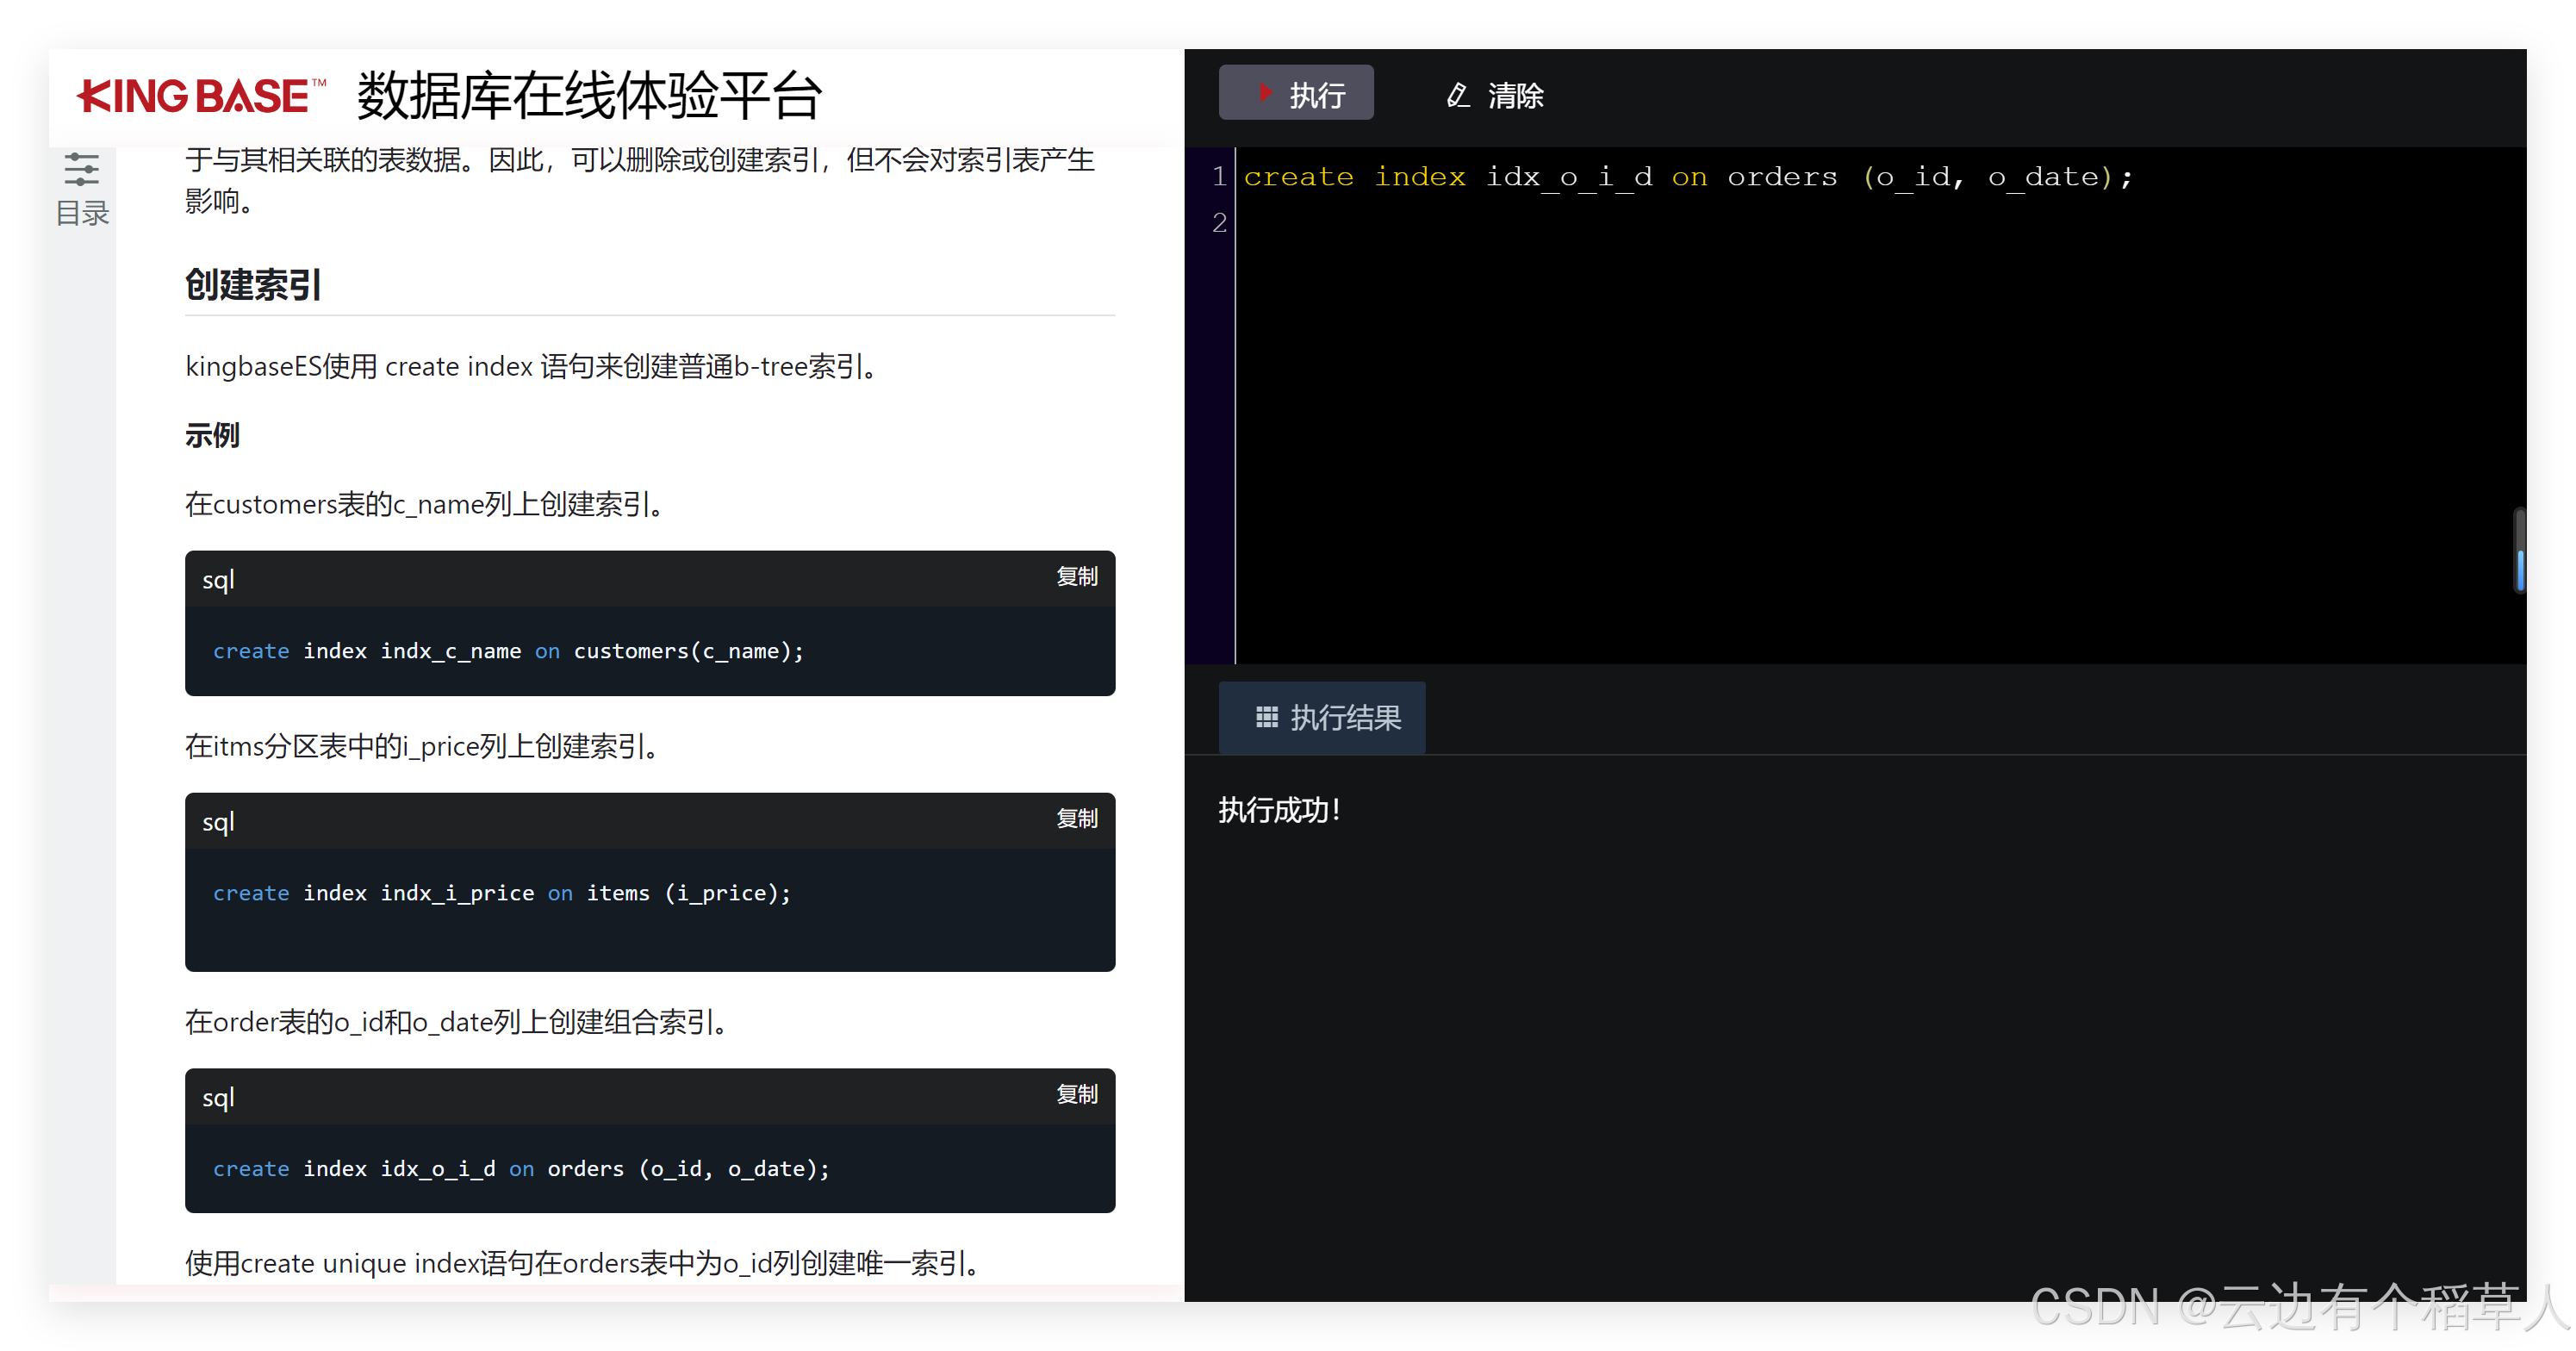
Task: Click the editor vertical scrollbar handle
Action: 2519,551
